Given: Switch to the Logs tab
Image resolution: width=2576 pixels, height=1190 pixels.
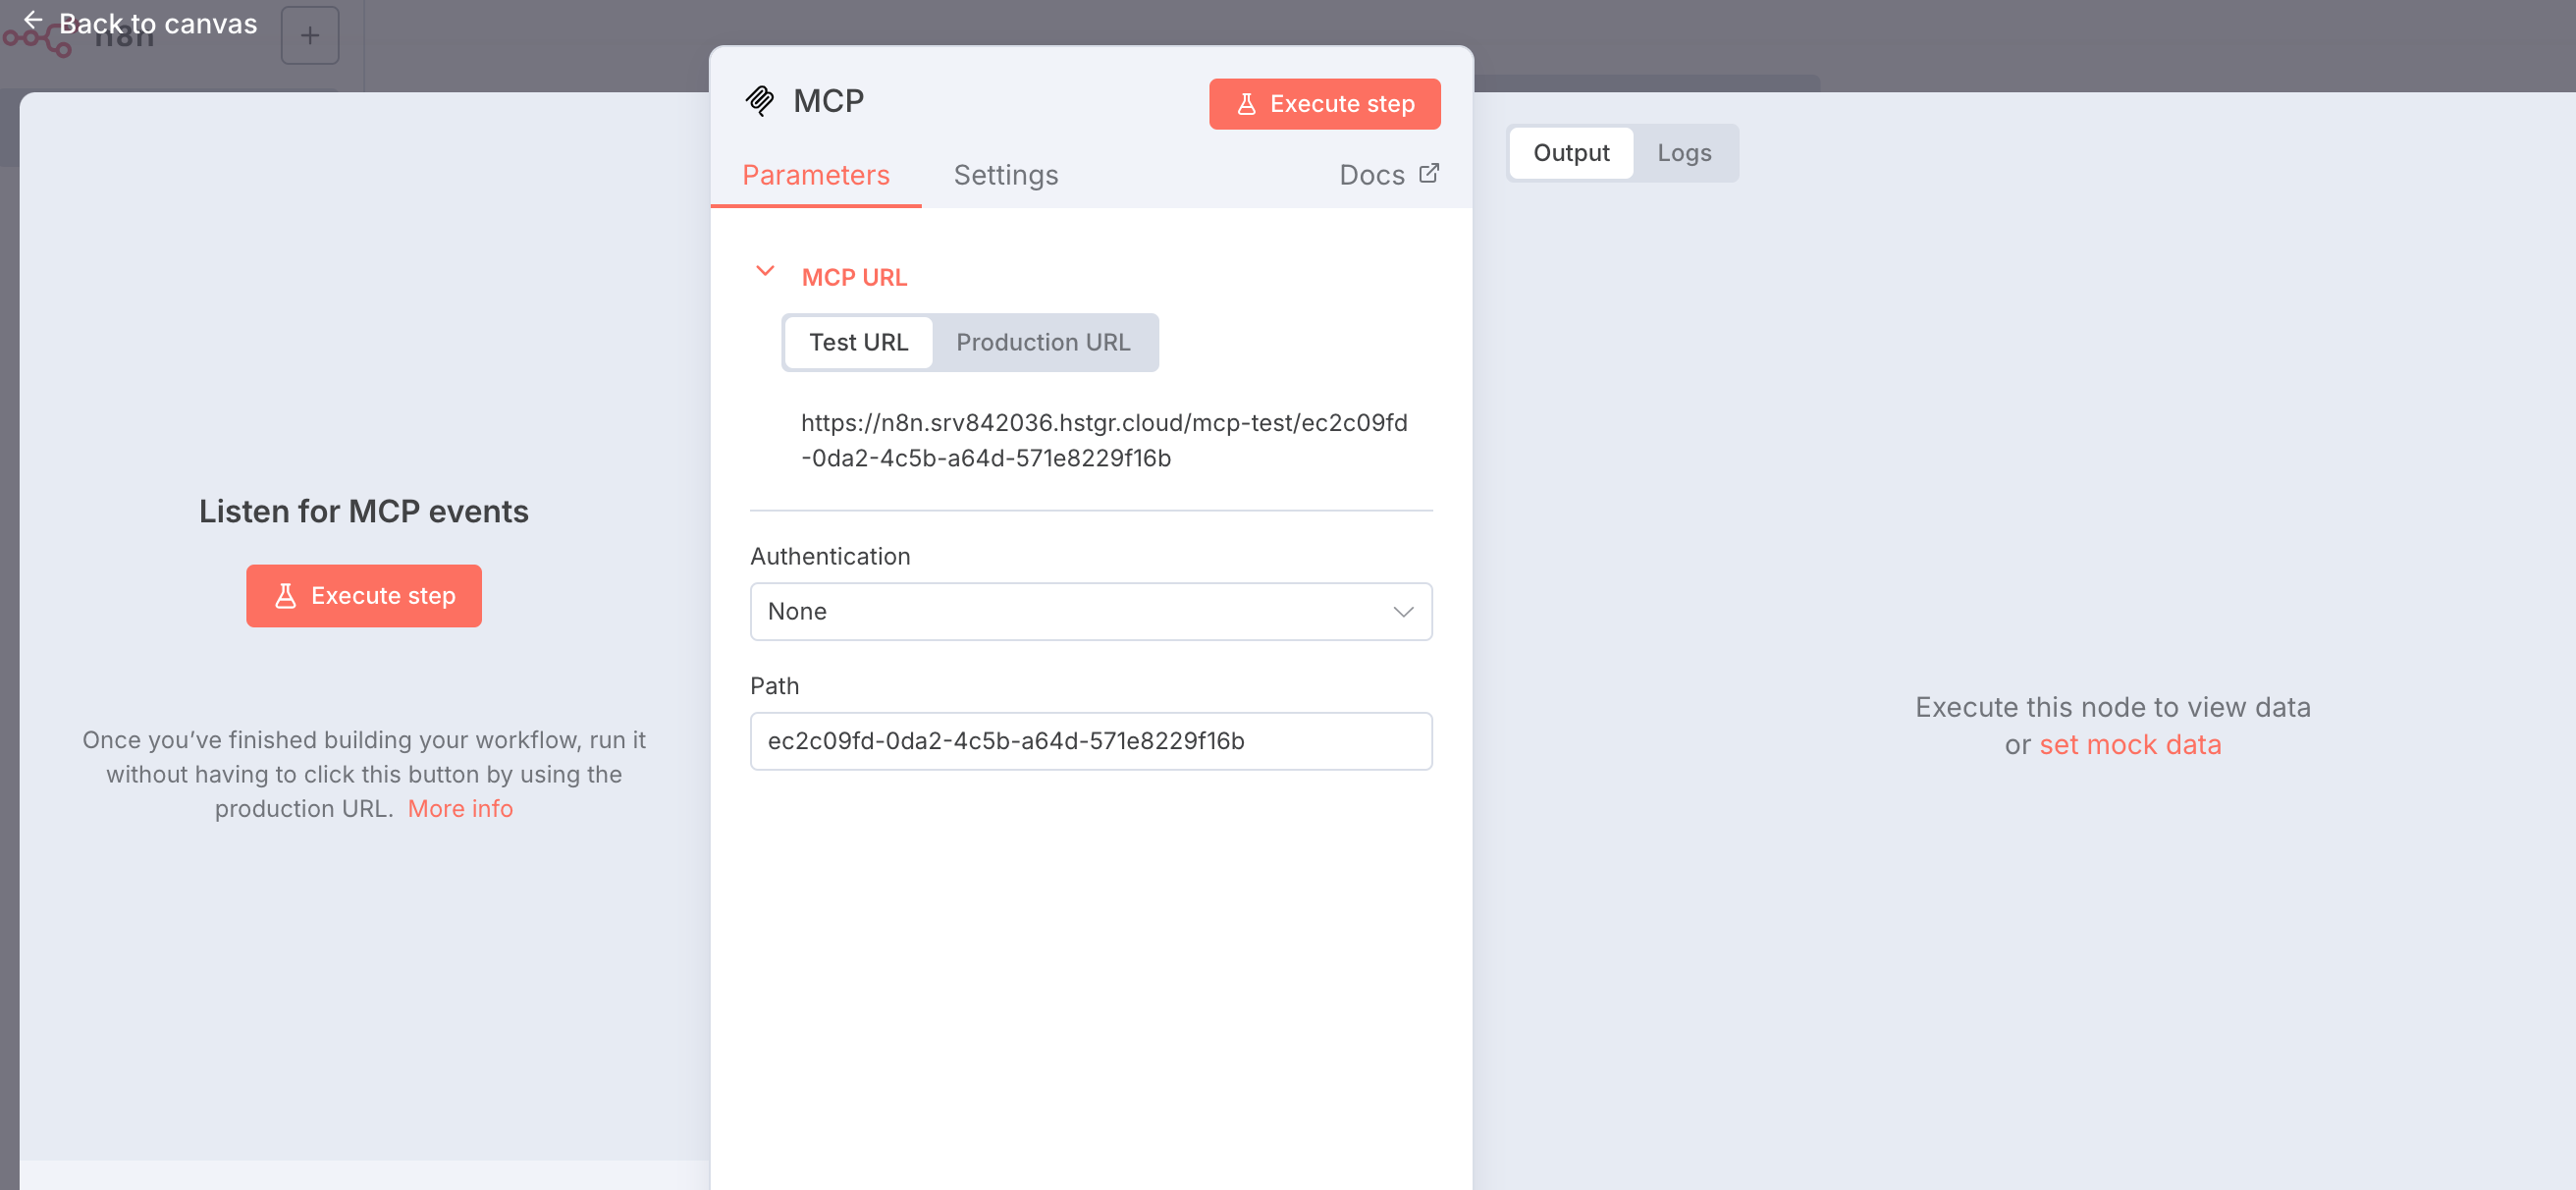Looking at the screenshot, I should 1684,153.
